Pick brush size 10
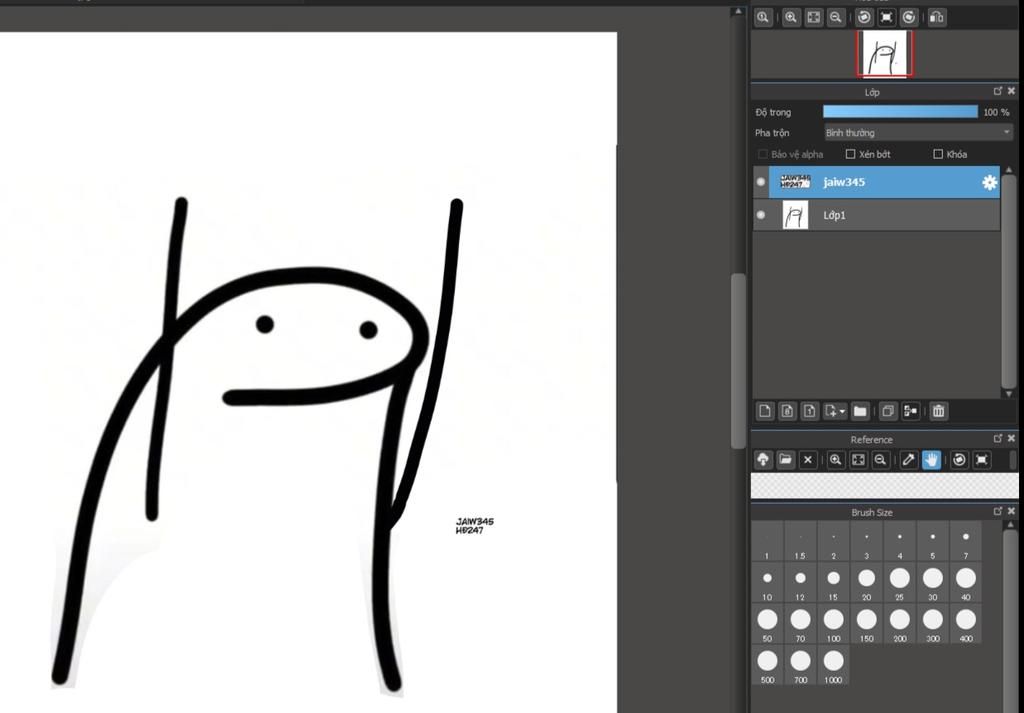This screenshot has width=1024, height=713. 767,582
